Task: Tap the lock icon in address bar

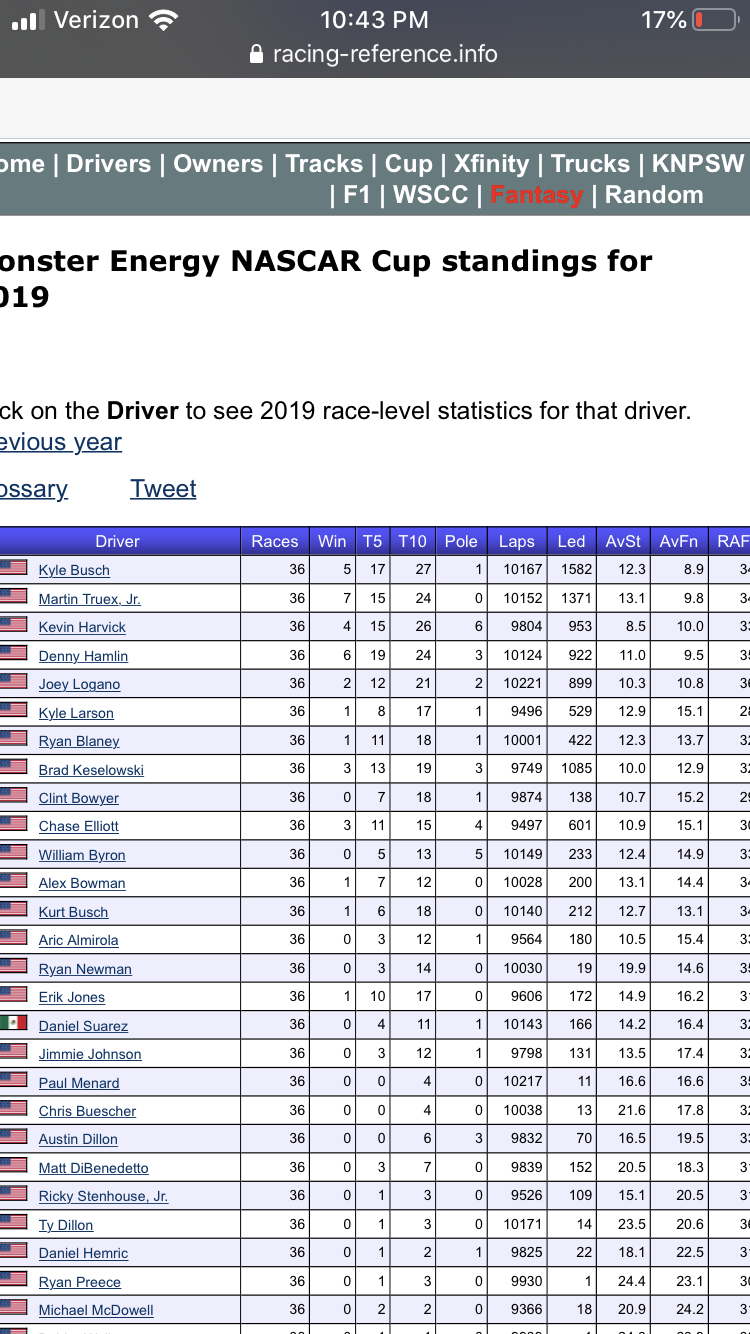Action: (257, 54)
